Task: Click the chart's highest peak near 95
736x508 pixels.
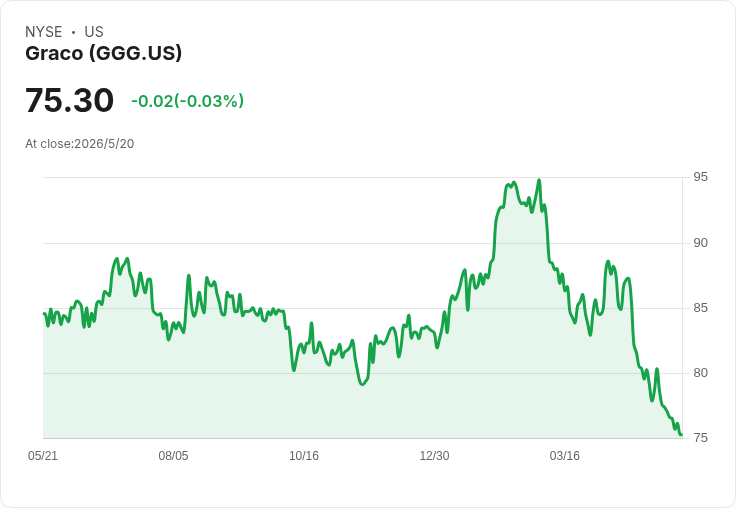Action: pyautogui.click(x=539, y=180)
